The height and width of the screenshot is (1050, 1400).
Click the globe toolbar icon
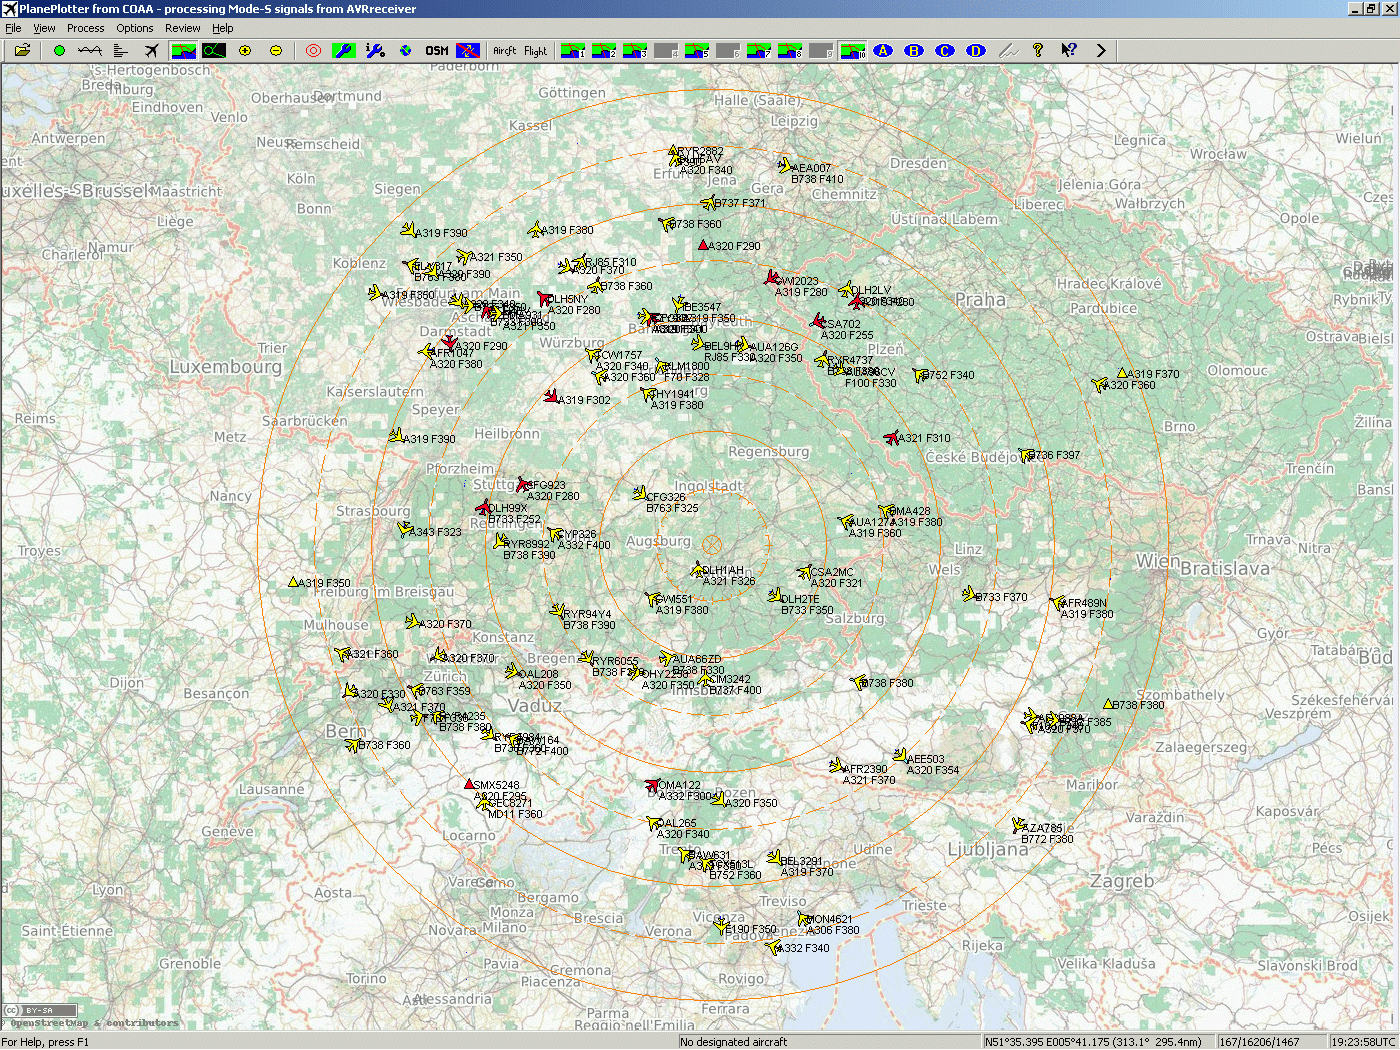point(406,50)
